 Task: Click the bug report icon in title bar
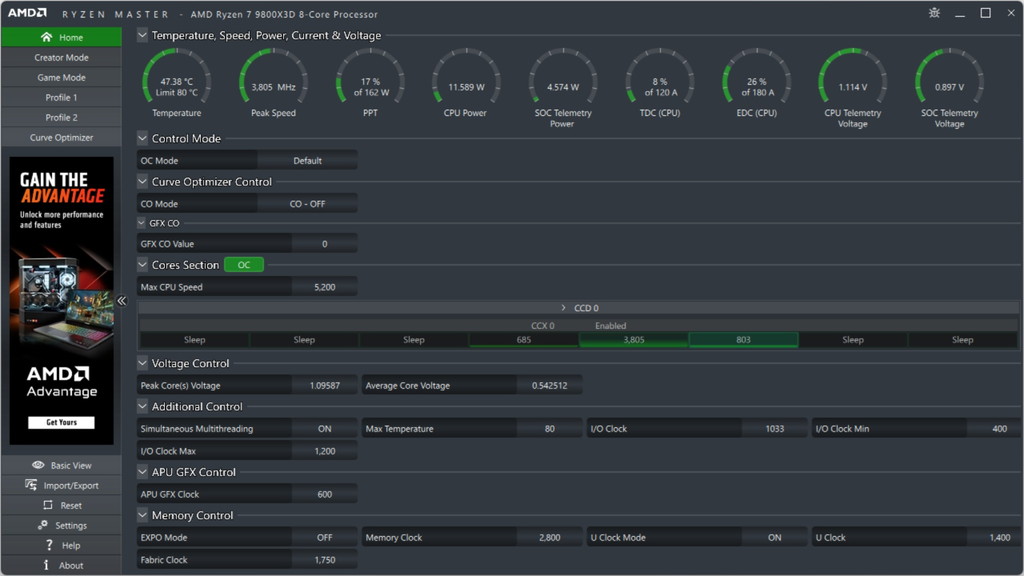(x=935, y=13)
